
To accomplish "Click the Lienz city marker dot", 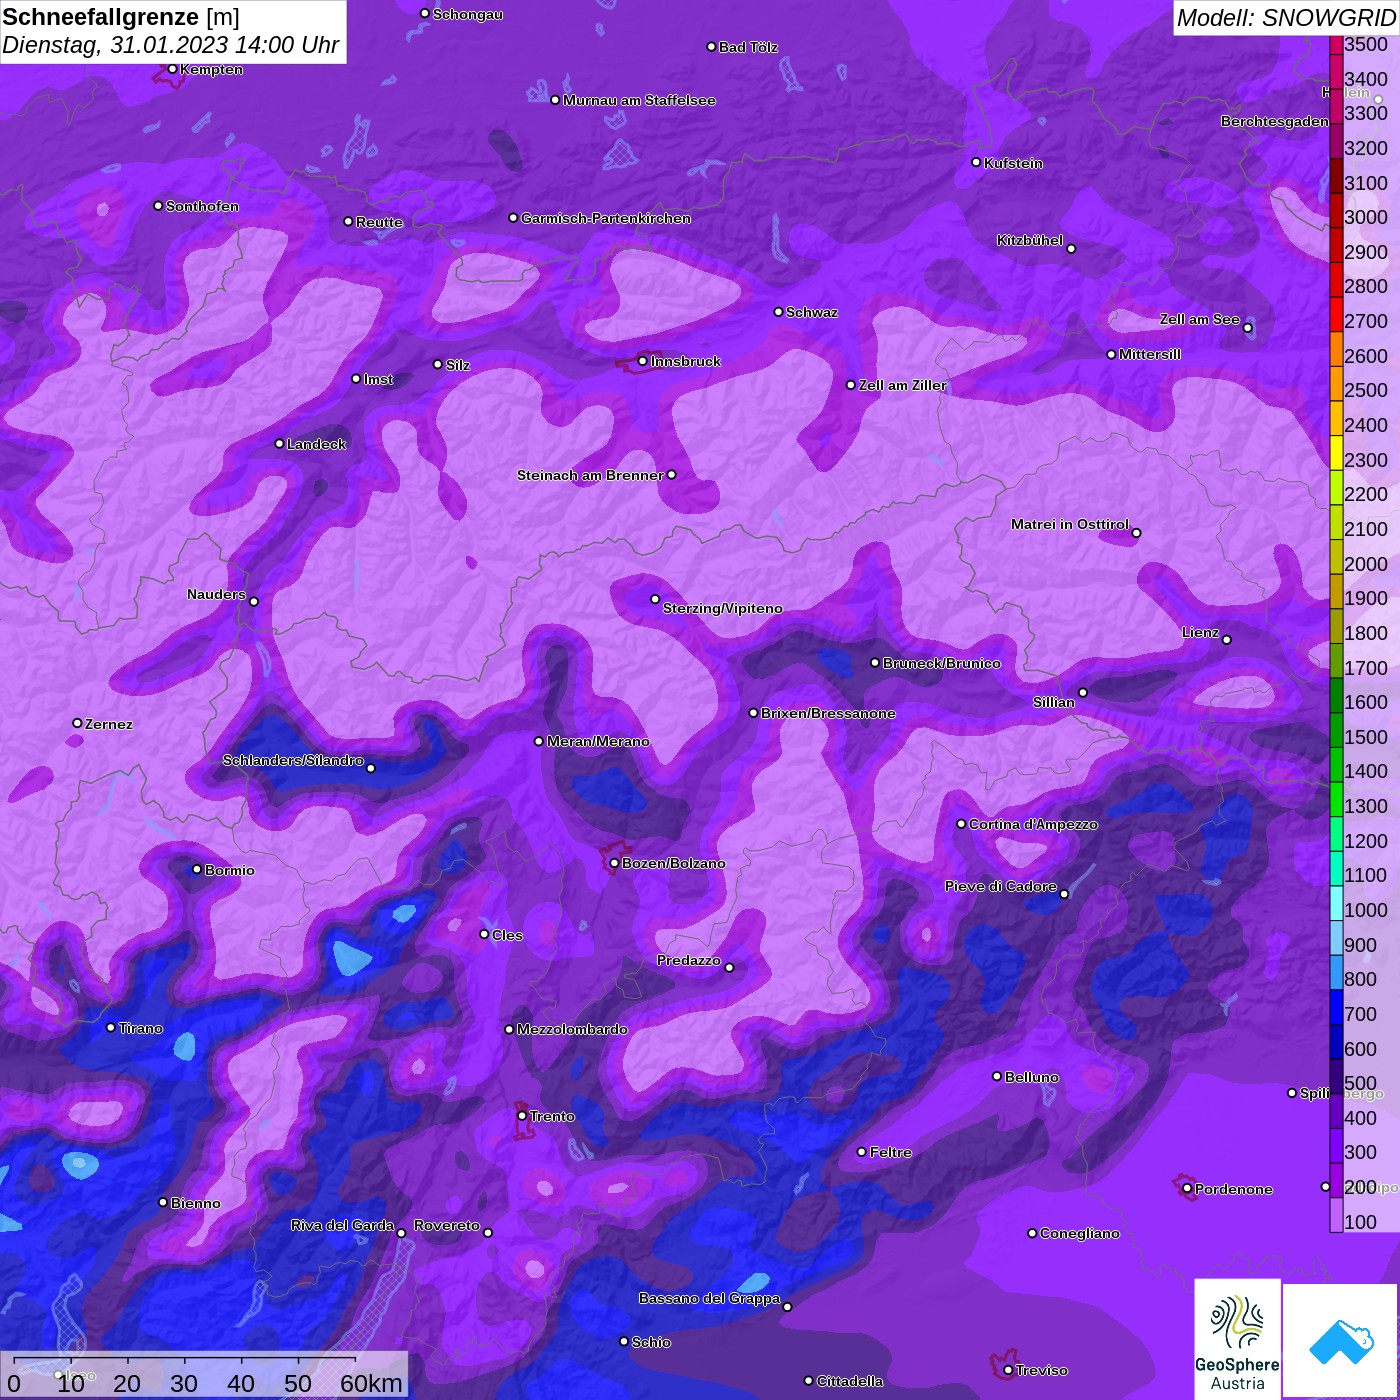I will [1227, 640].
